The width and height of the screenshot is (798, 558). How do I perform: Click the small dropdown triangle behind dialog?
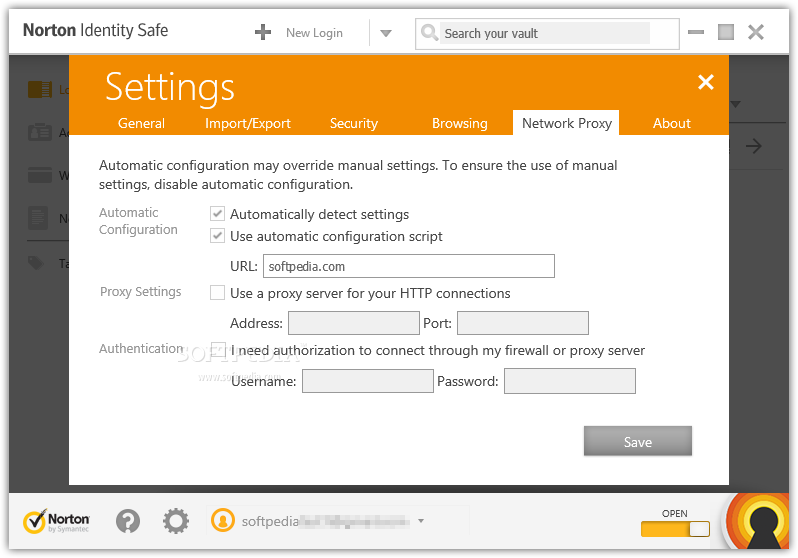(735, 104)
